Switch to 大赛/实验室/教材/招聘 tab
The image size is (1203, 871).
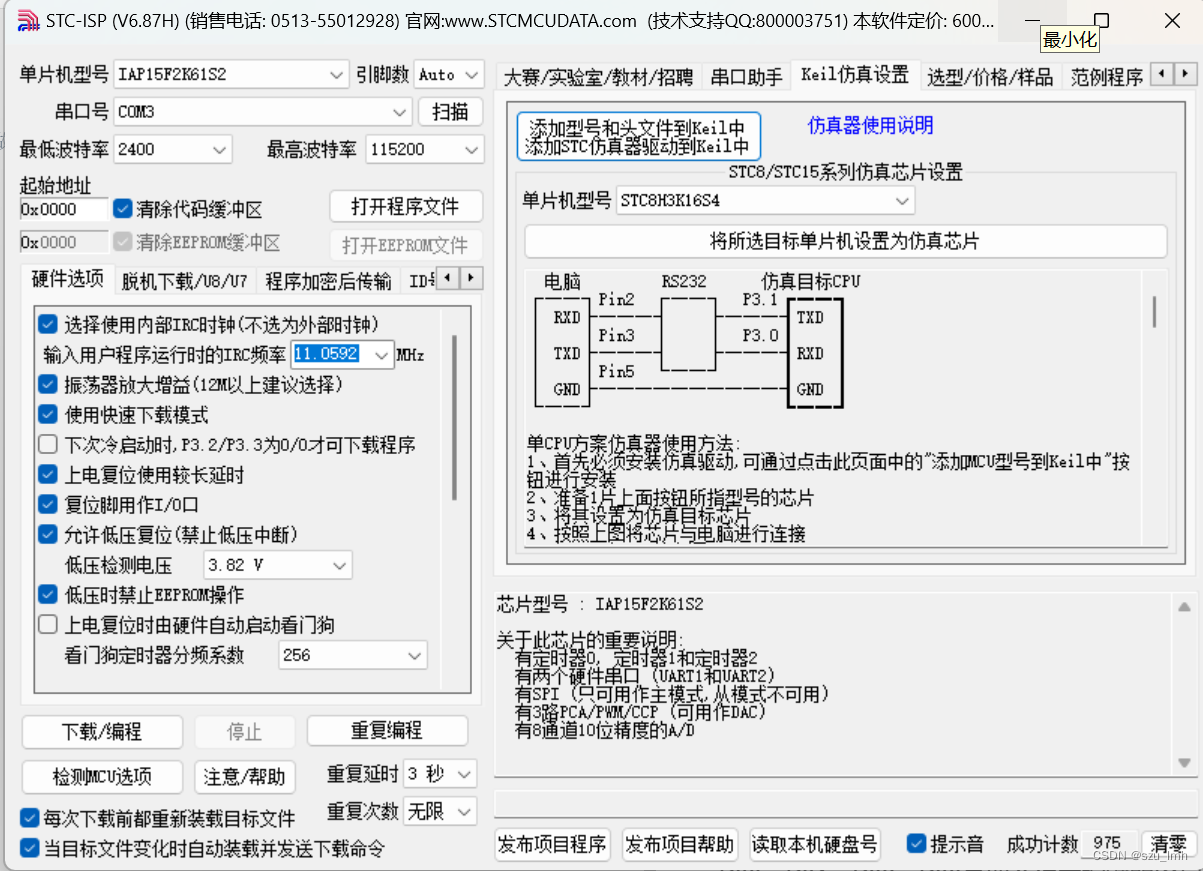[598, 77]
